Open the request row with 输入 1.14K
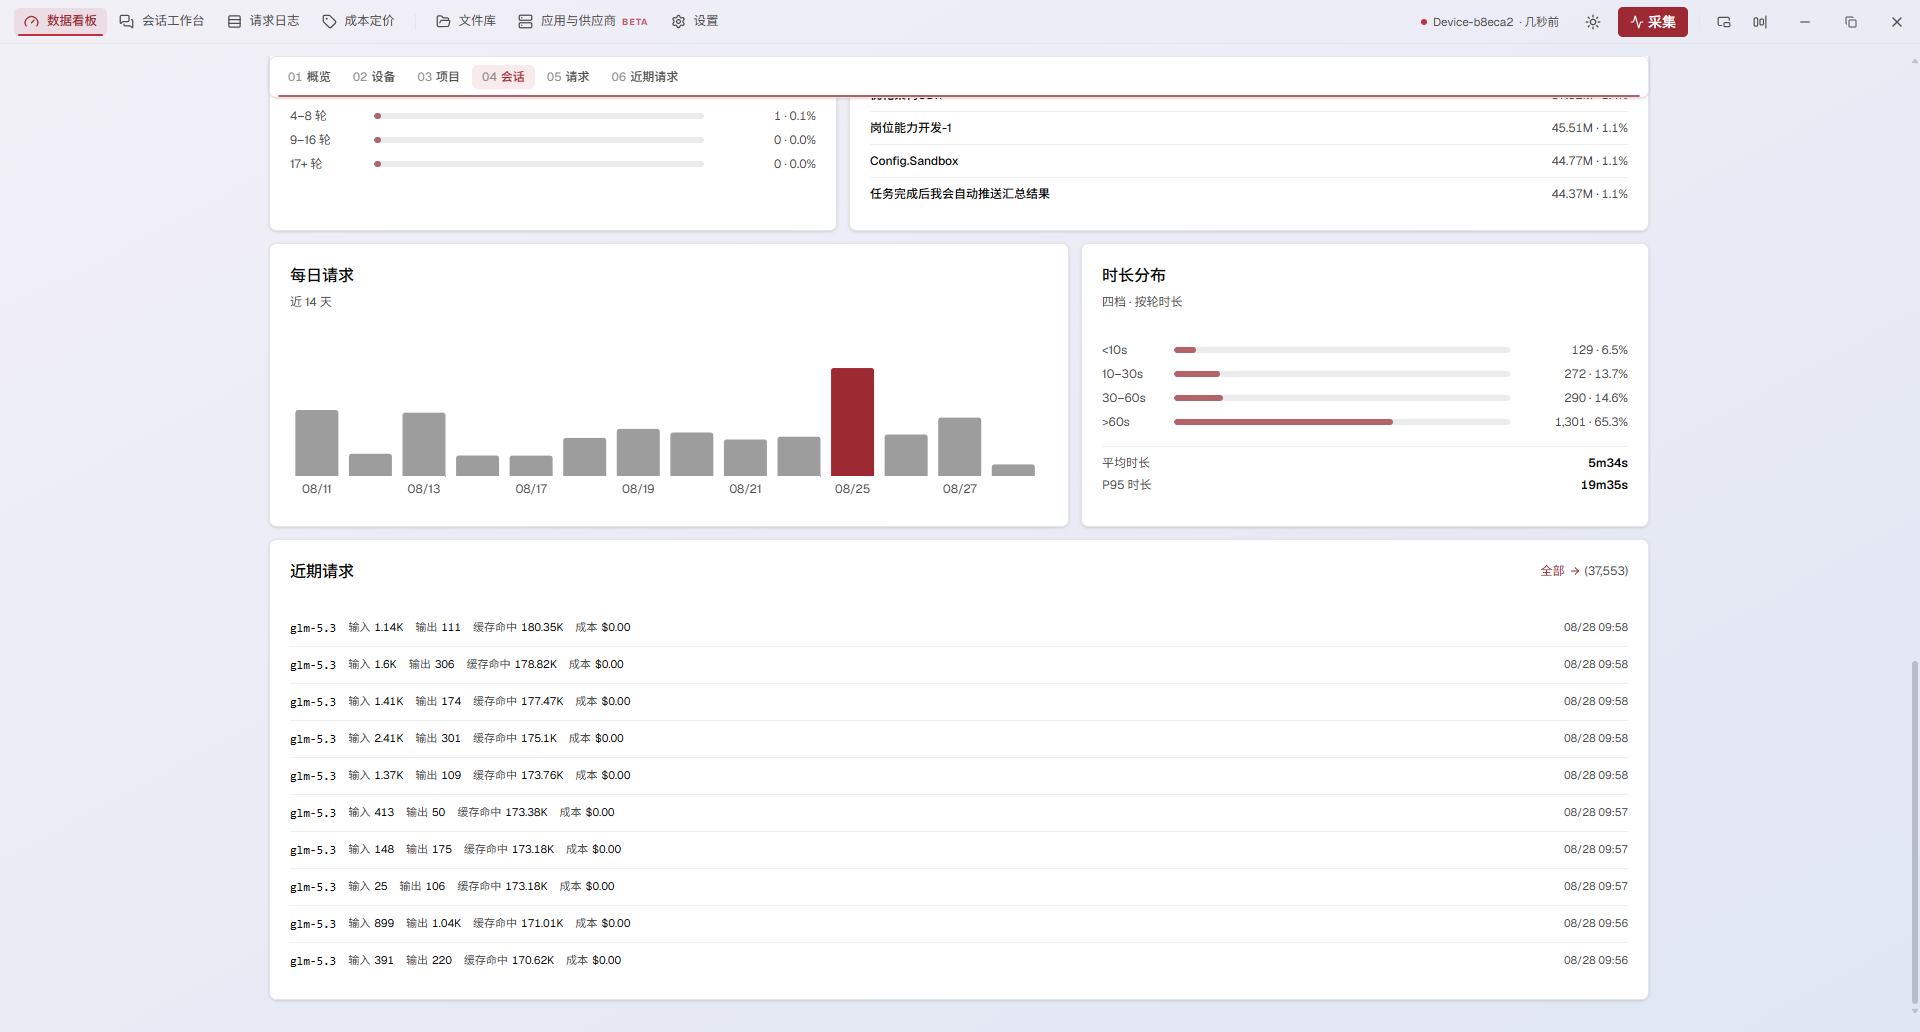This screenshot has width=1920, height=1032. tap(959, 628)
